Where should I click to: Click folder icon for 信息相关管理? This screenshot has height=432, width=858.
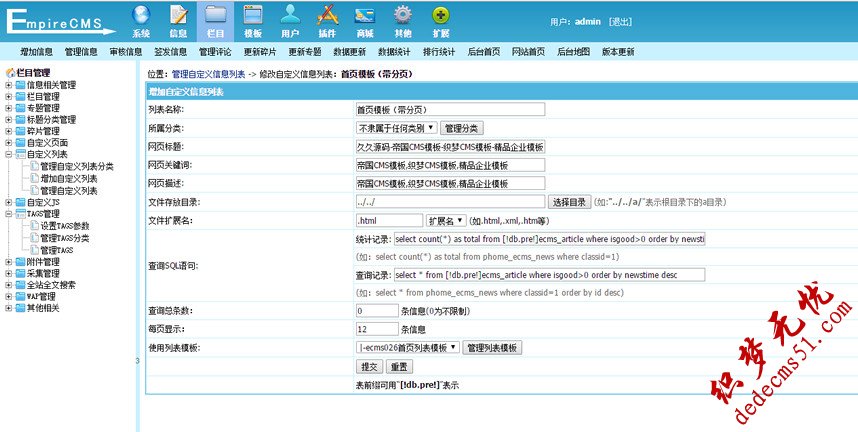[x=21, y=85]
